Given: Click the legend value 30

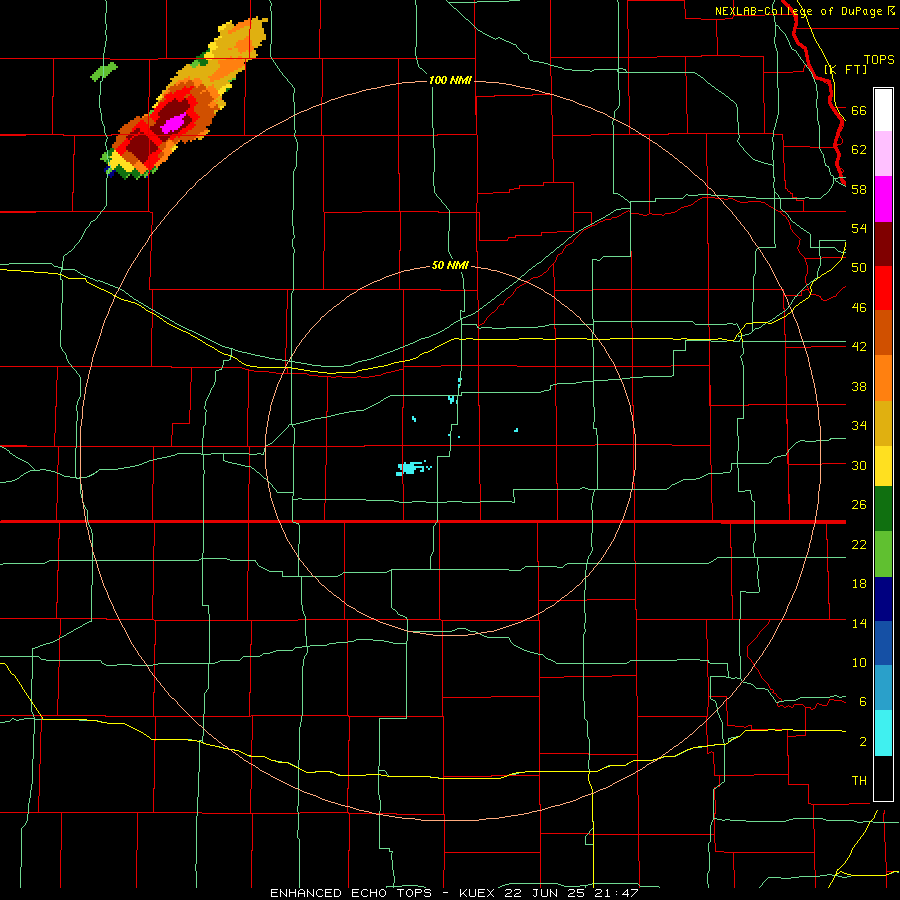Looking at the screenshot, I should (x=859, y=465).
